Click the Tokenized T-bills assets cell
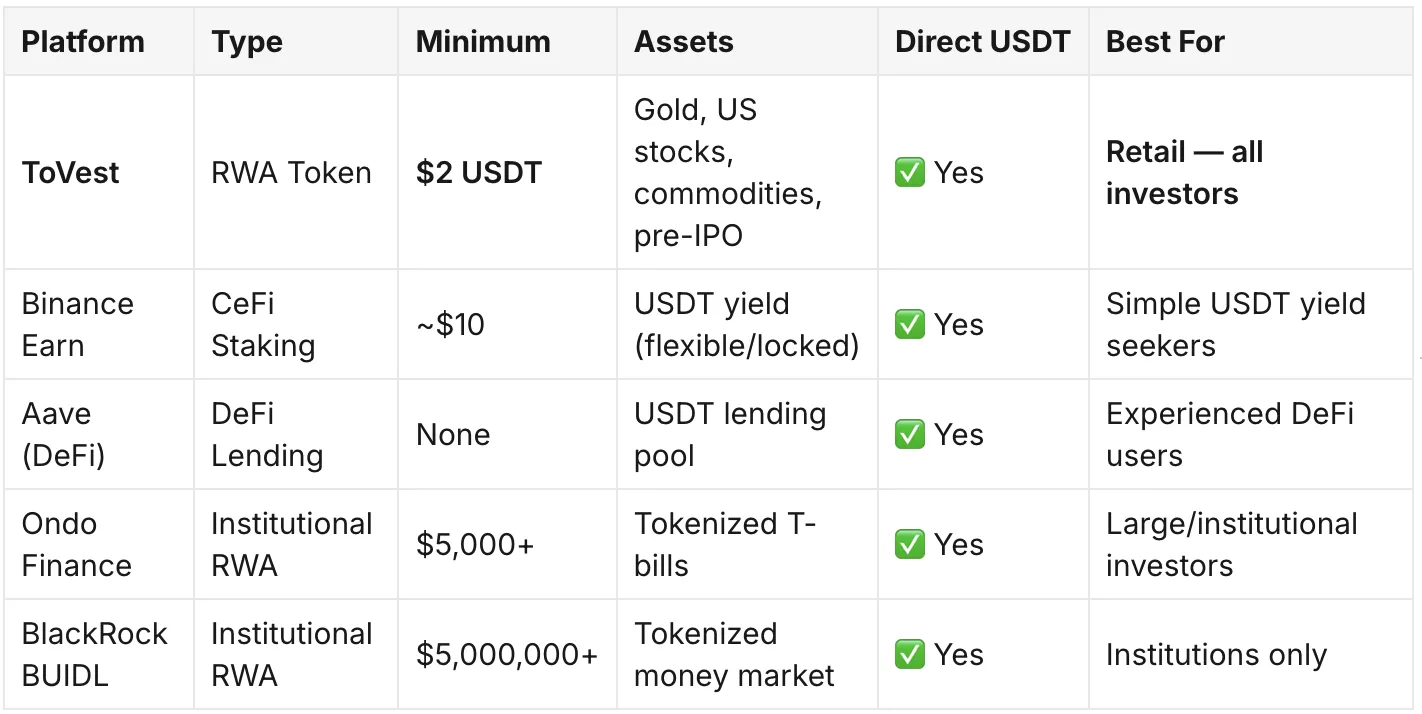This screenshot has height=714, width=1422. [x=725, y=545]
